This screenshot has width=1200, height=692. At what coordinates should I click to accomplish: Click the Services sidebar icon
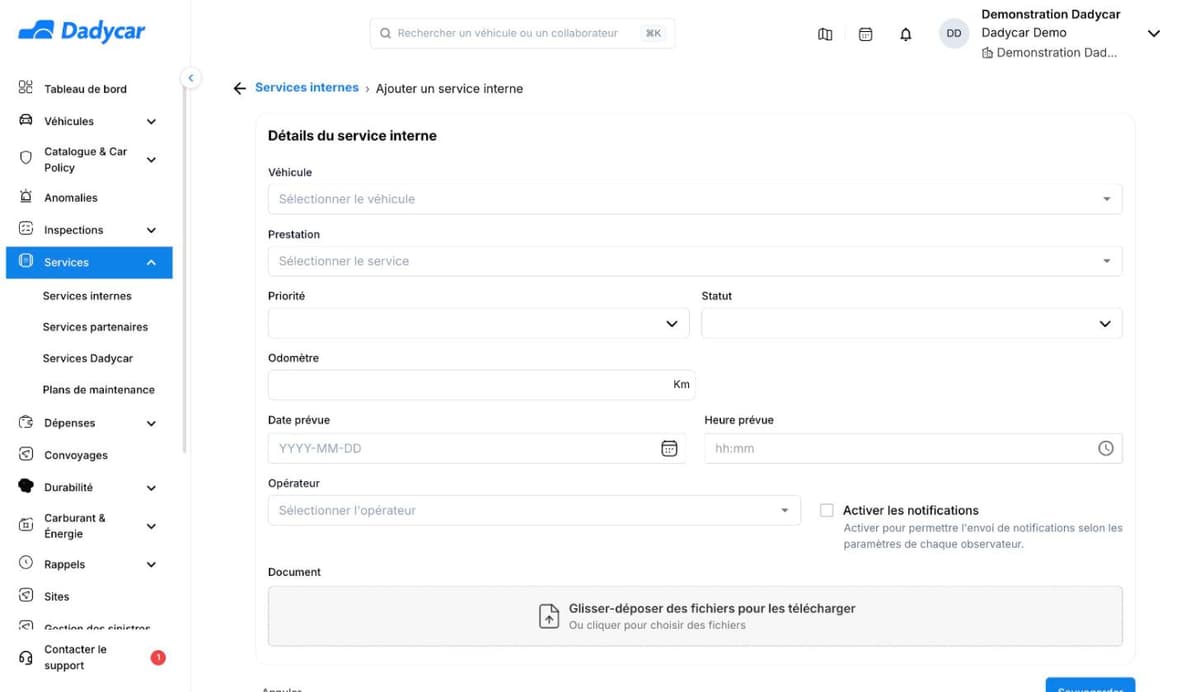tap(26, 261)
